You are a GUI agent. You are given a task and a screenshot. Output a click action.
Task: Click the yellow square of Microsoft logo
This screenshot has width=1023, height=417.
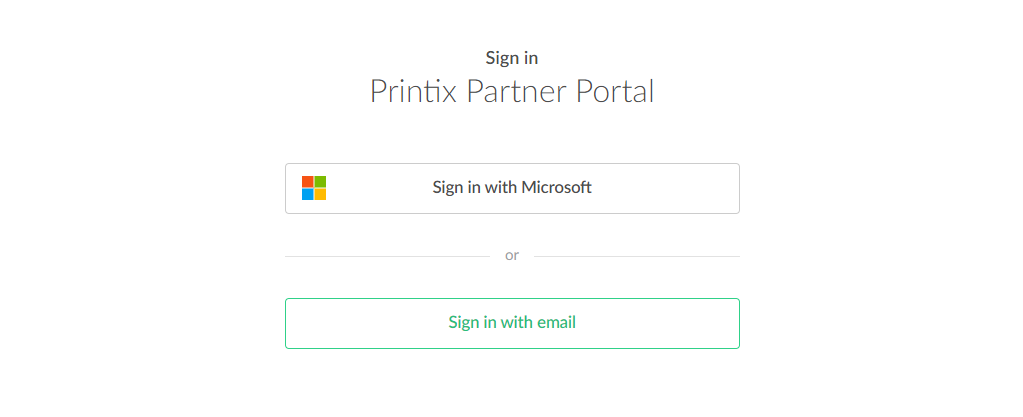pos(320,194)
